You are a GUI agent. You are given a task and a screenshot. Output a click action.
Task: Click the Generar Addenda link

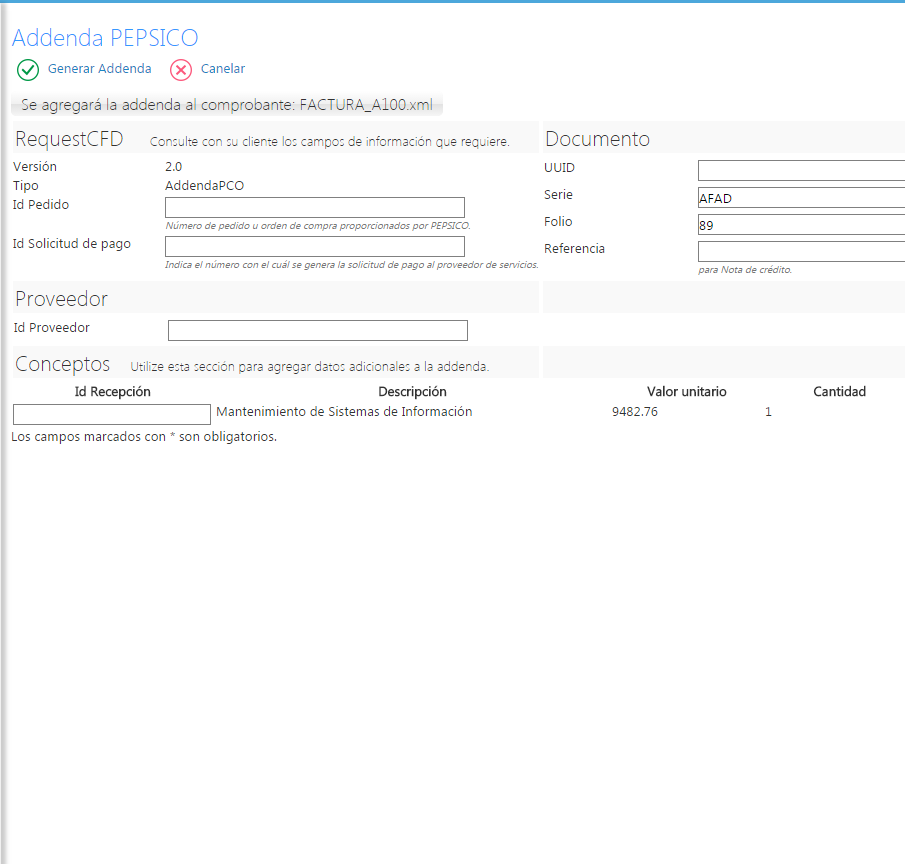[x=99, y=69]
